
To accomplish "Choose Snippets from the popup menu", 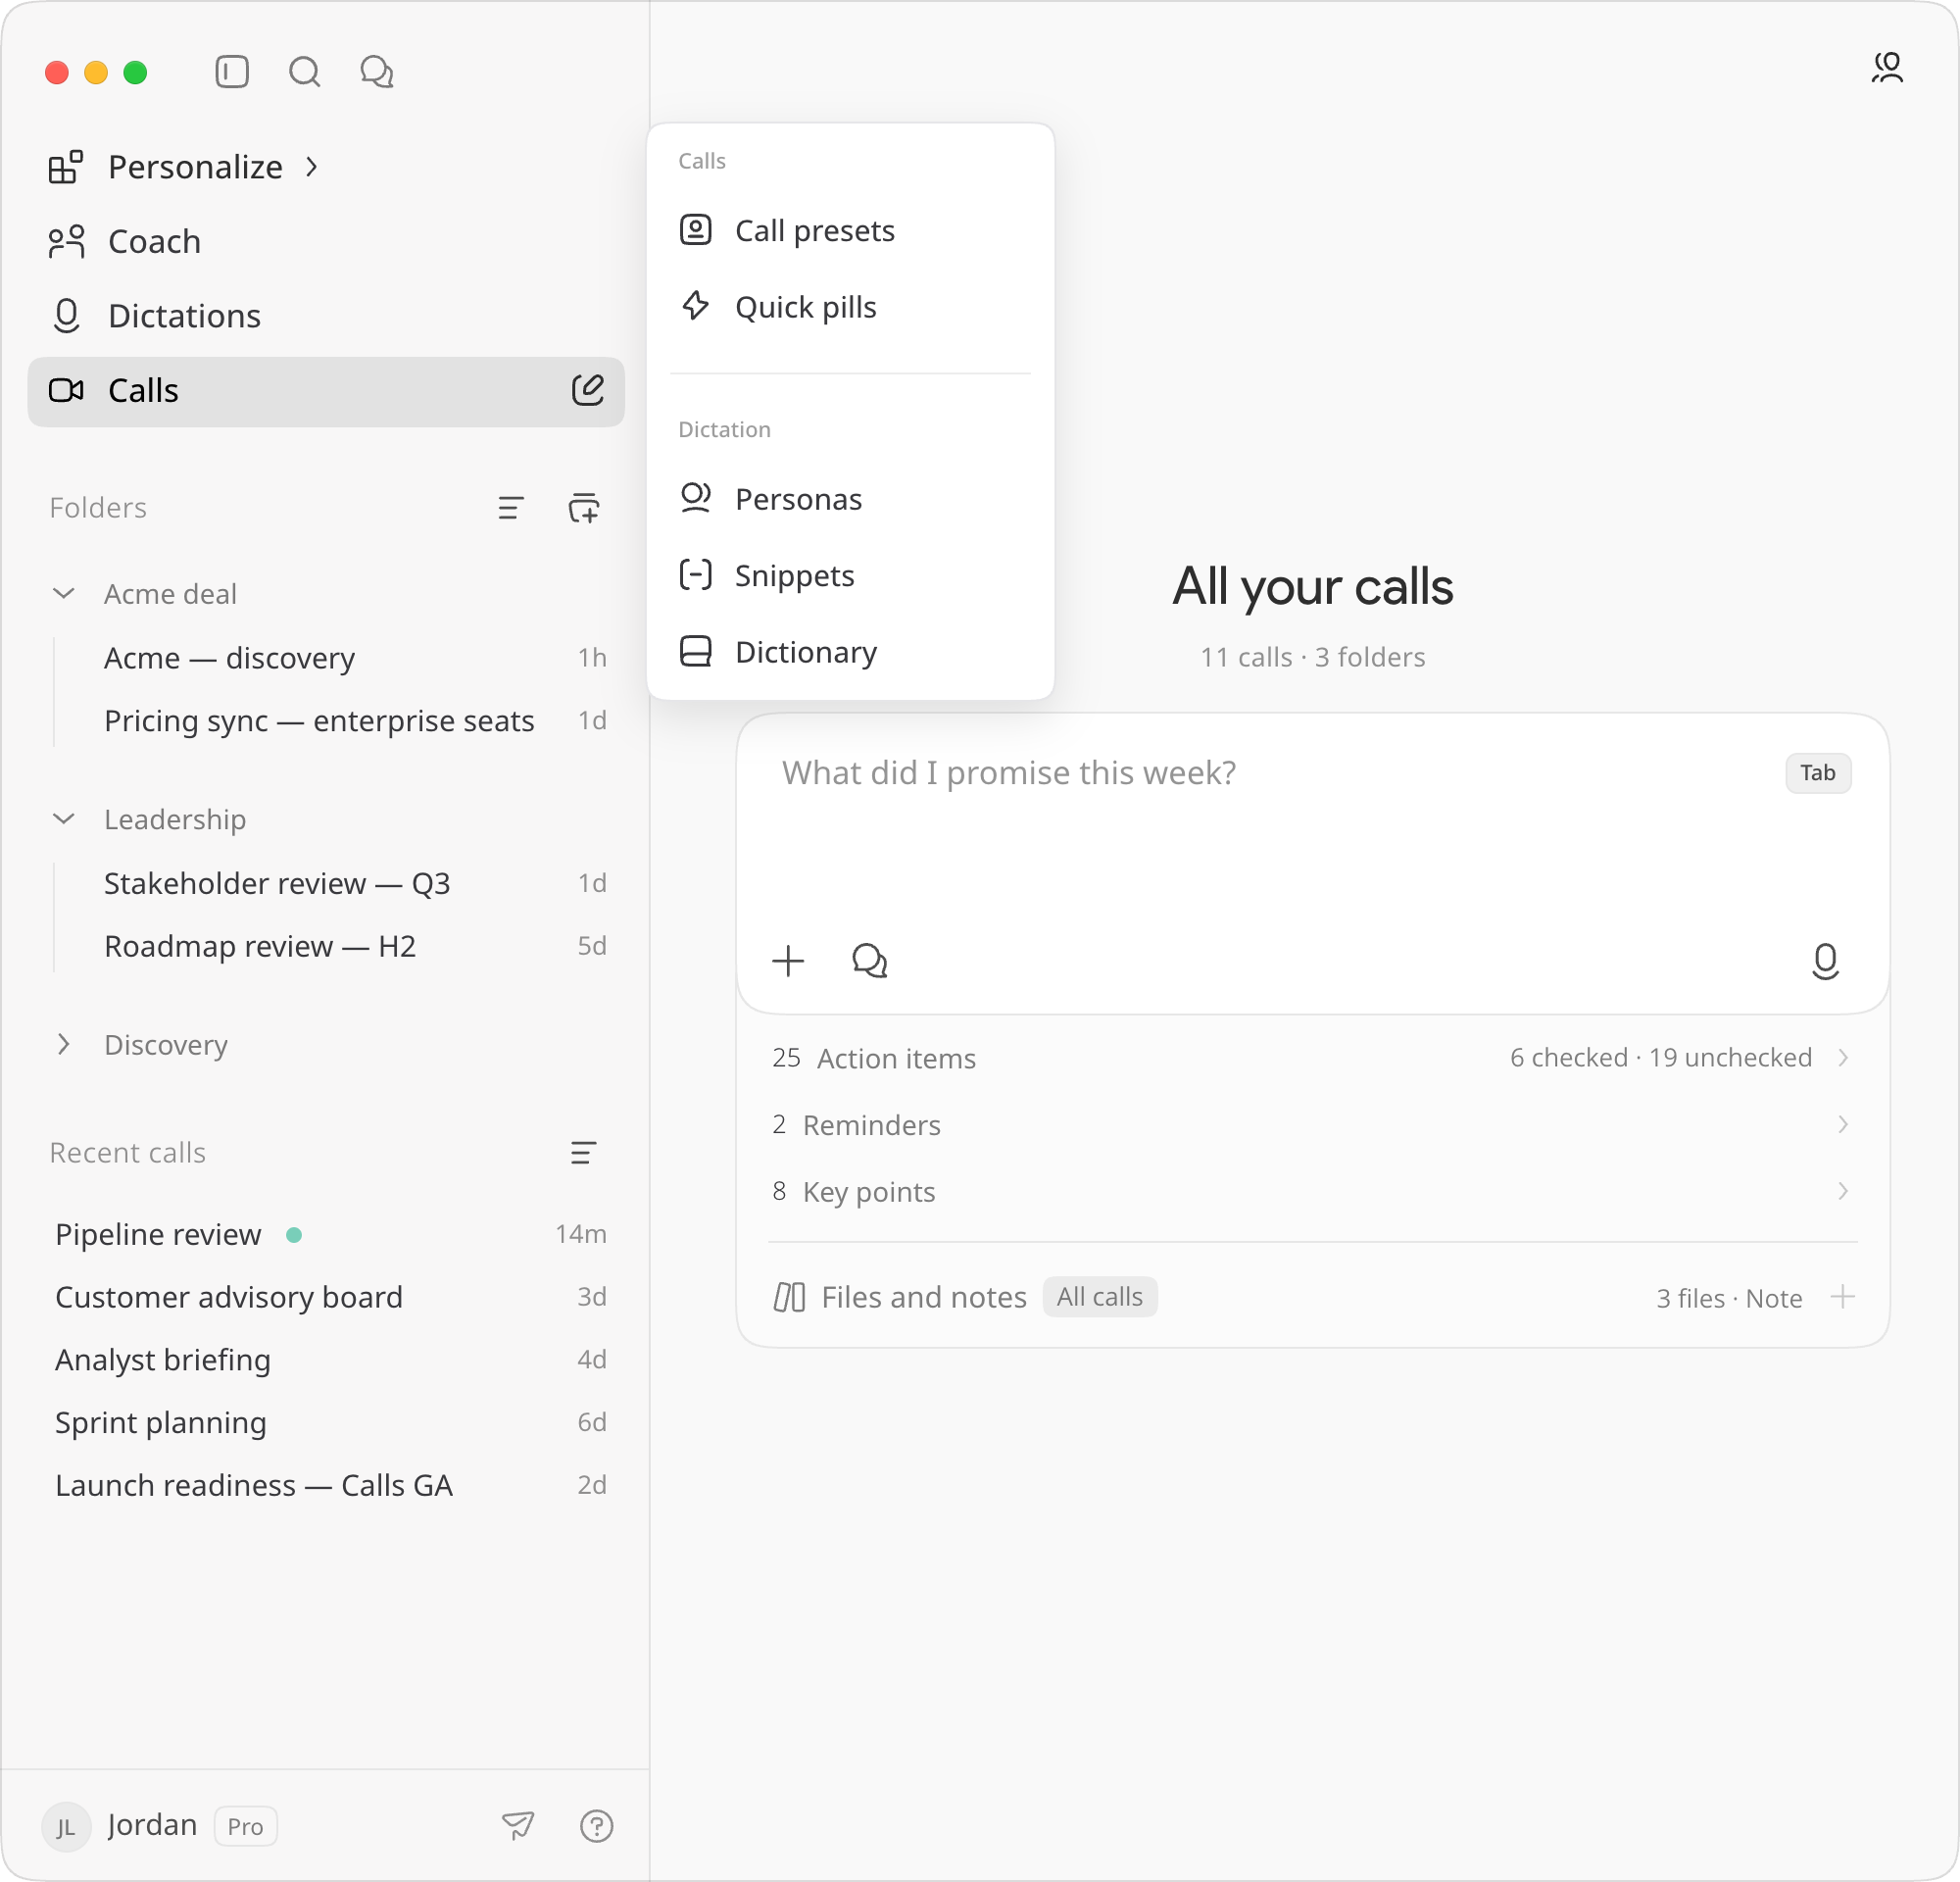I will coord(850,575).
